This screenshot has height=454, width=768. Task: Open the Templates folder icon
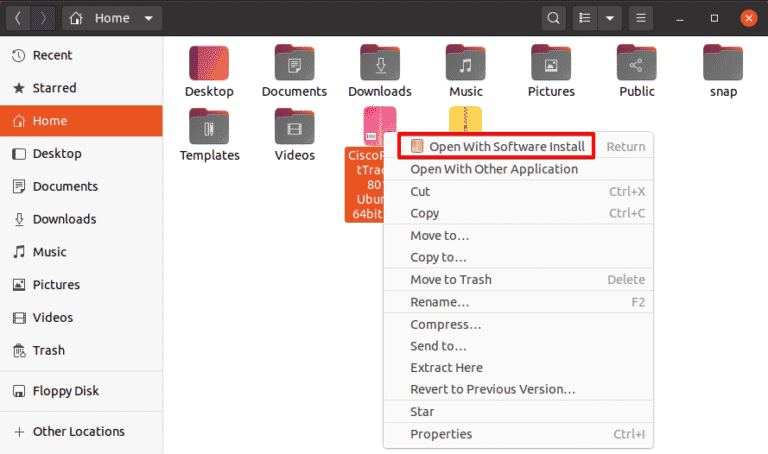click(209, 127)
